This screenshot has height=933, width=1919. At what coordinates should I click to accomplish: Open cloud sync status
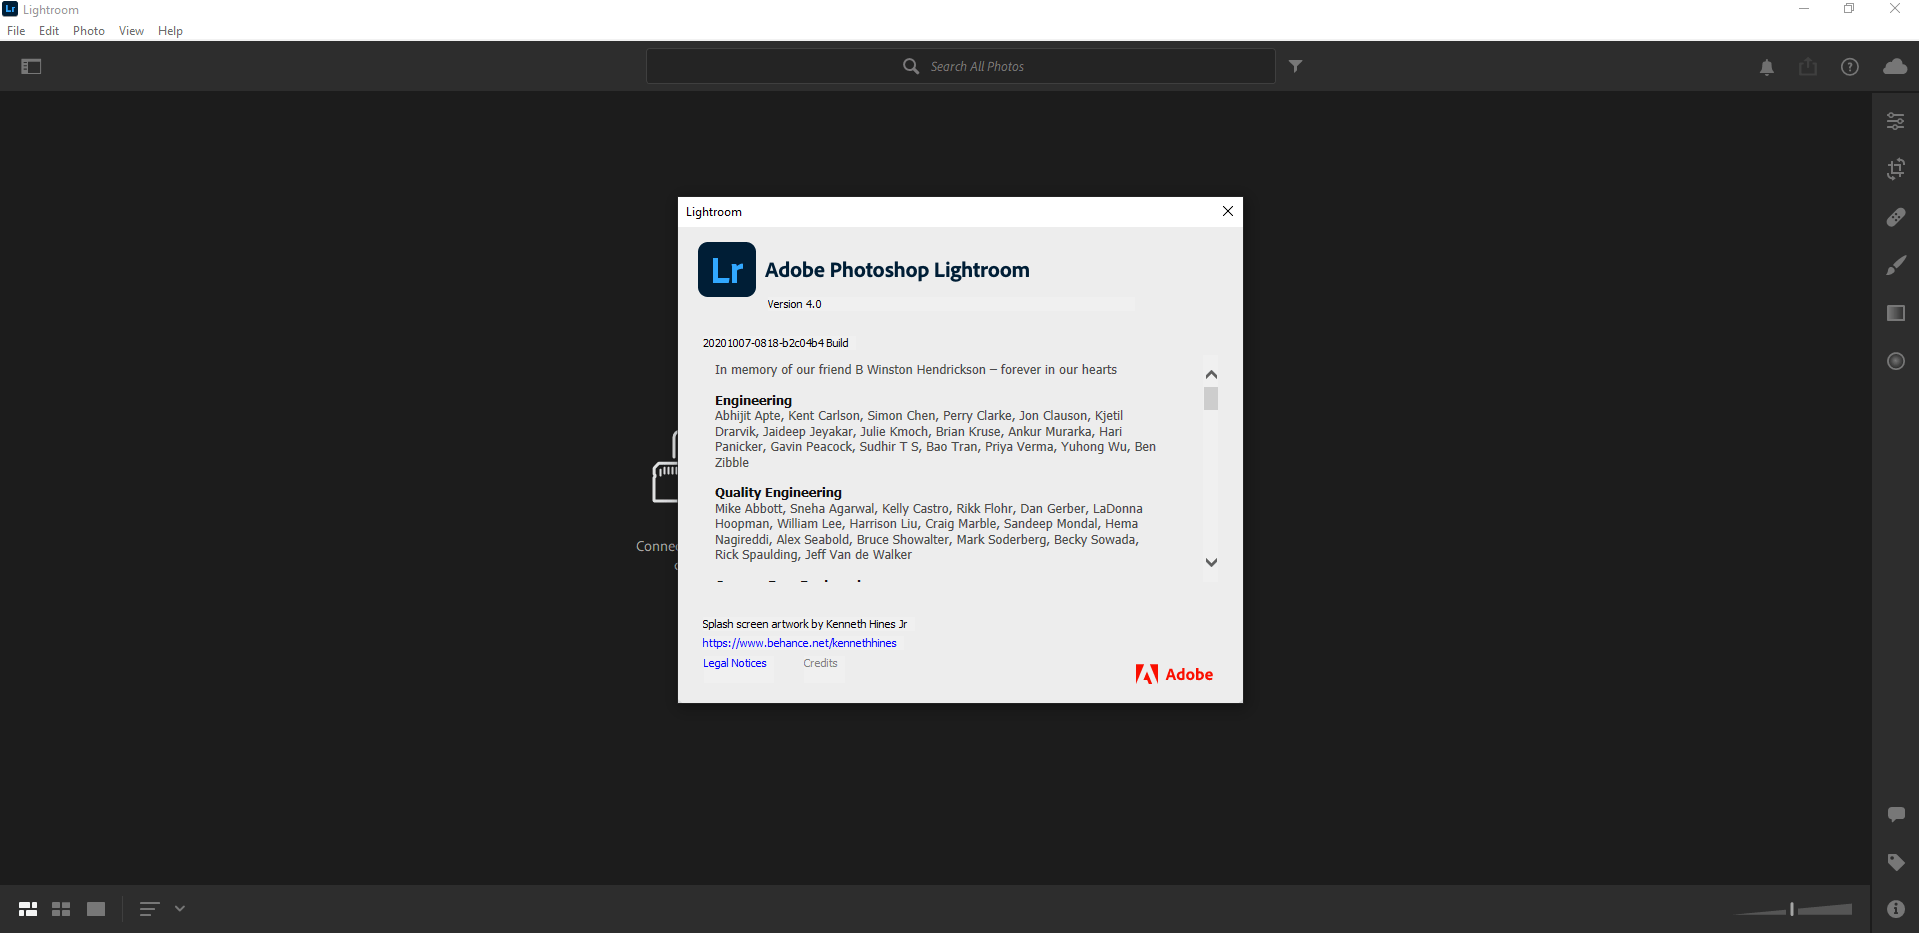1894,67
